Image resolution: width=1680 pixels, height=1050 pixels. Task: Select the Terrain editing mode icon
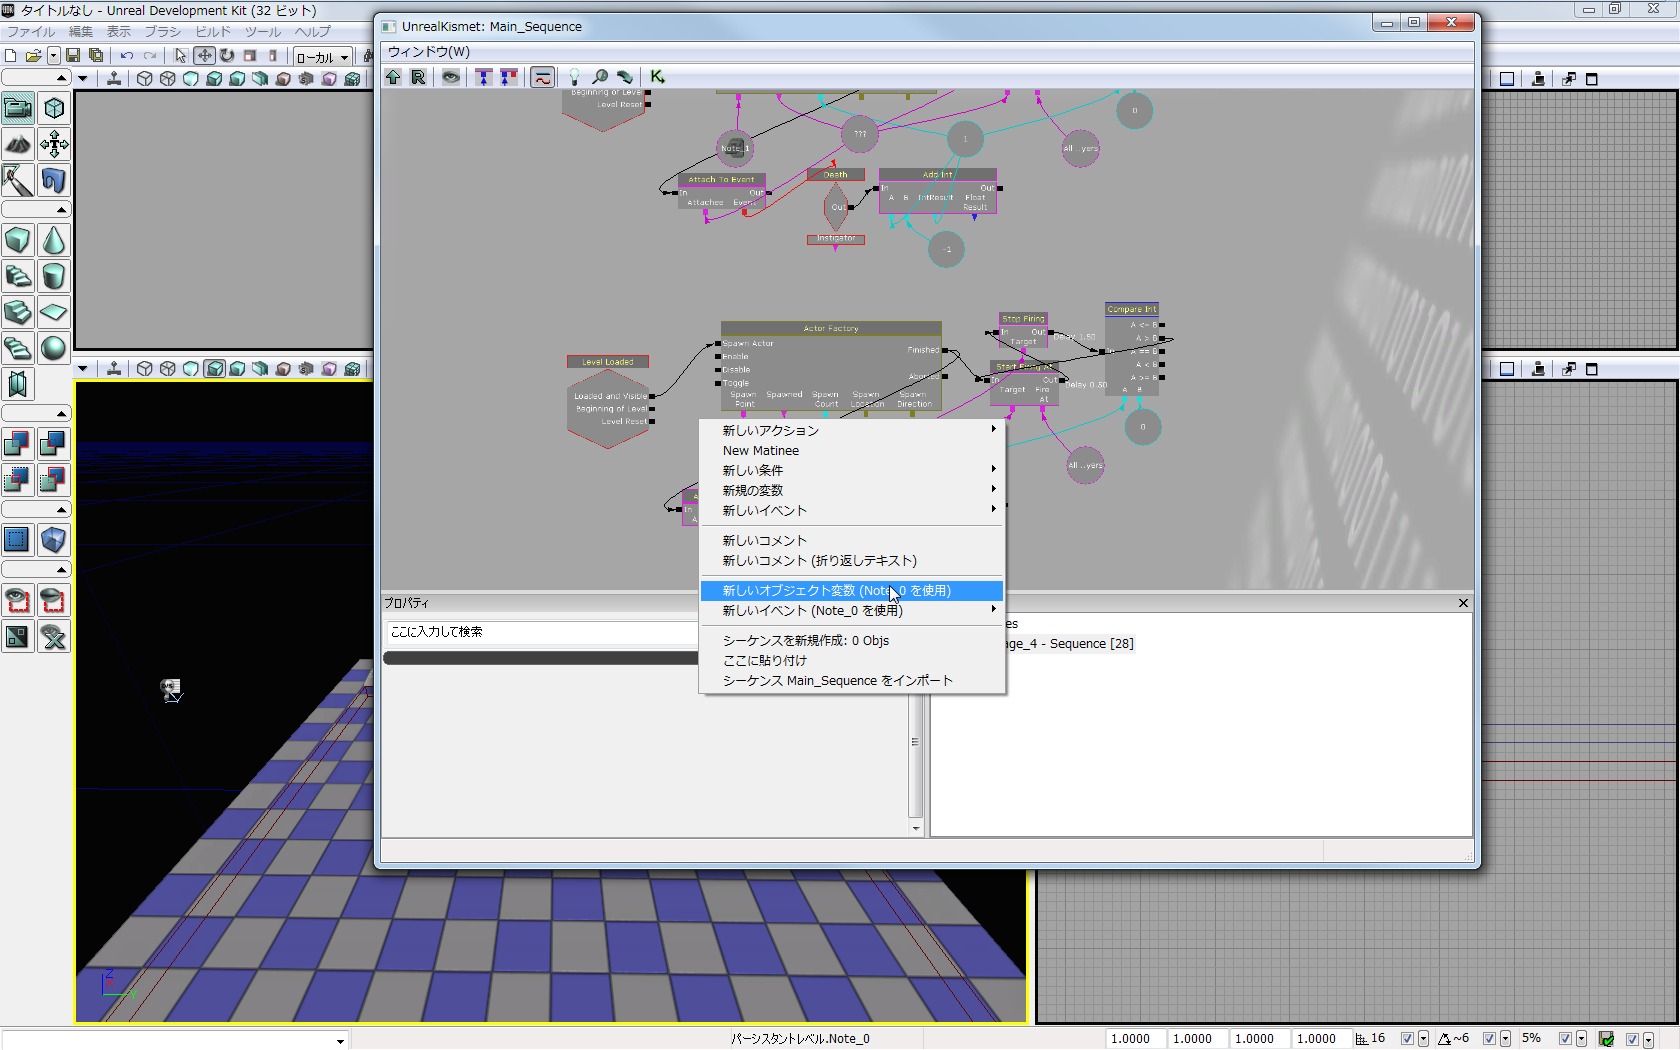[x=18, y=144]
